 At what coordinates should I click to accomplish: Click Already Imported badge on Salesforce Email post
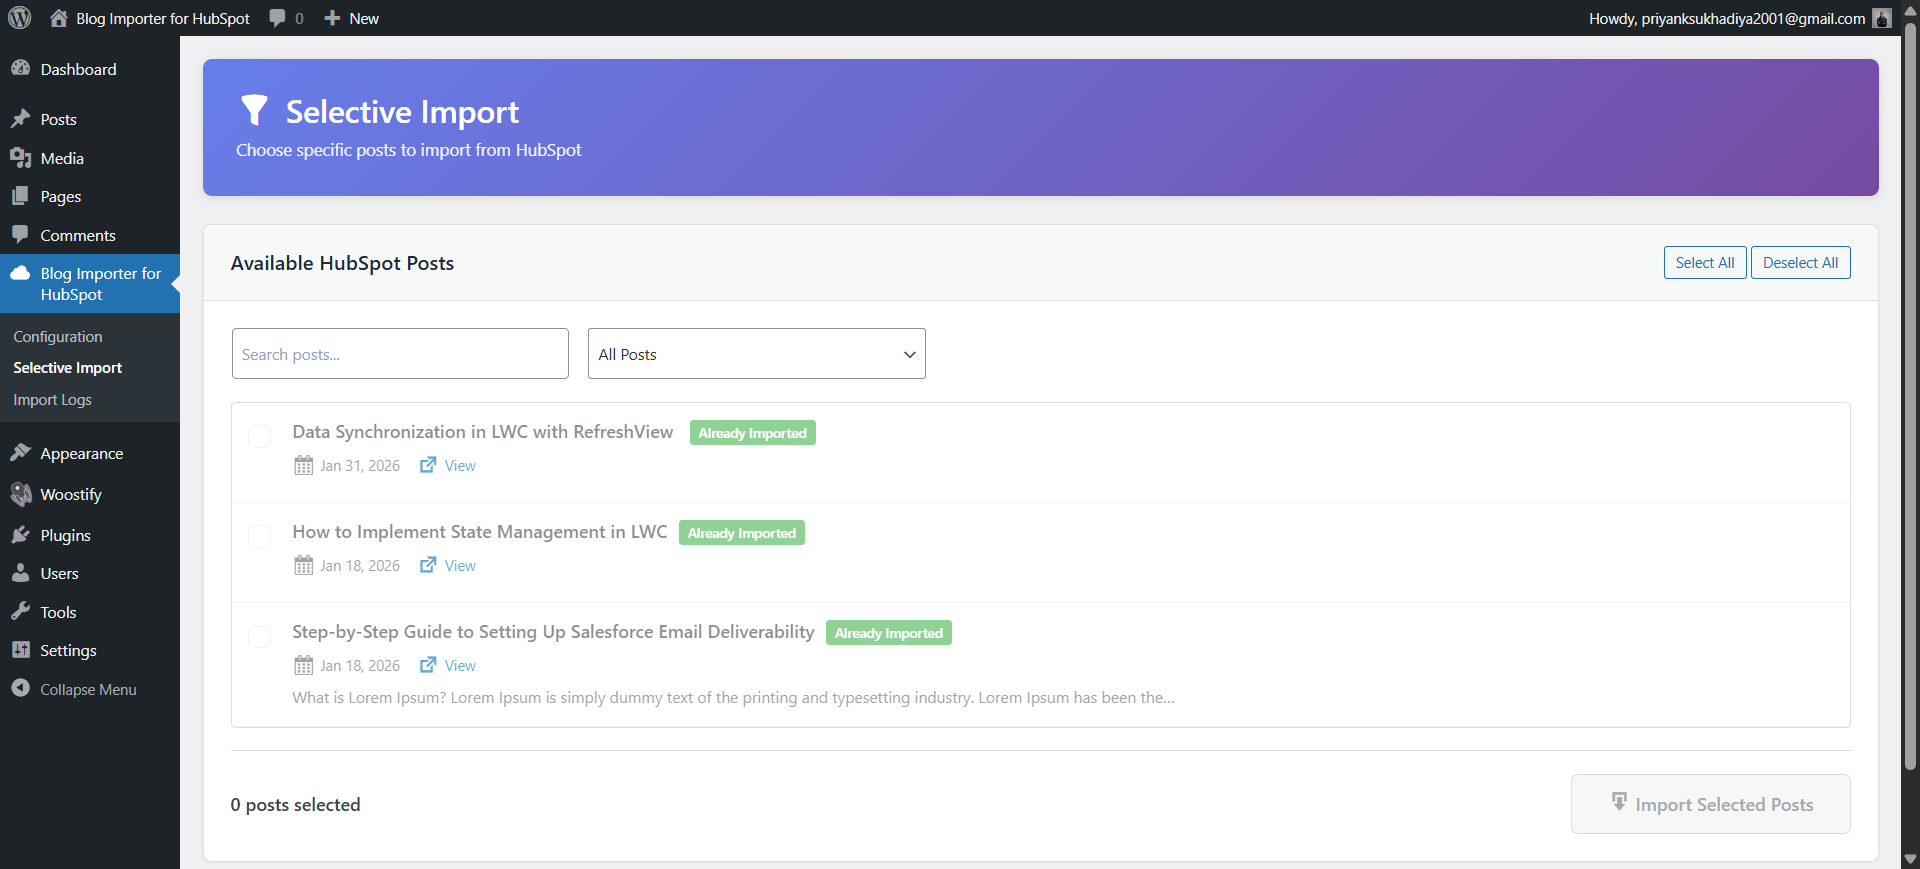[x=889, y=633]
